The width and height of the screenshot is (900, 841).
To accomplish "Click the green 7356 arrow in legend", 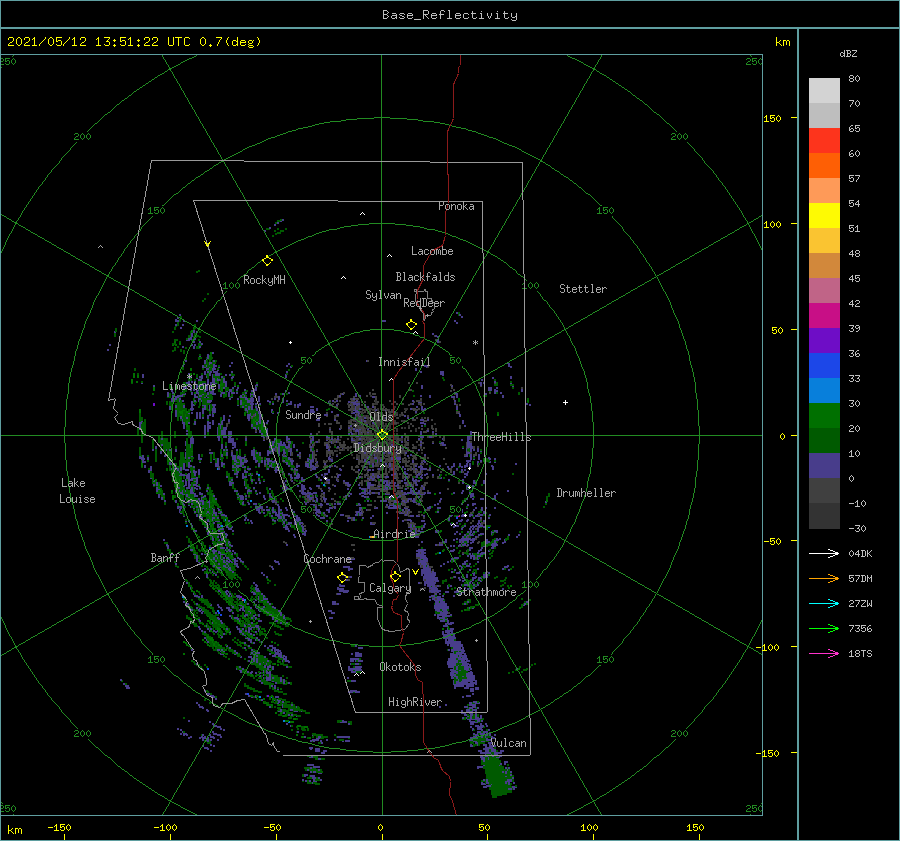I will coord(824,629).
